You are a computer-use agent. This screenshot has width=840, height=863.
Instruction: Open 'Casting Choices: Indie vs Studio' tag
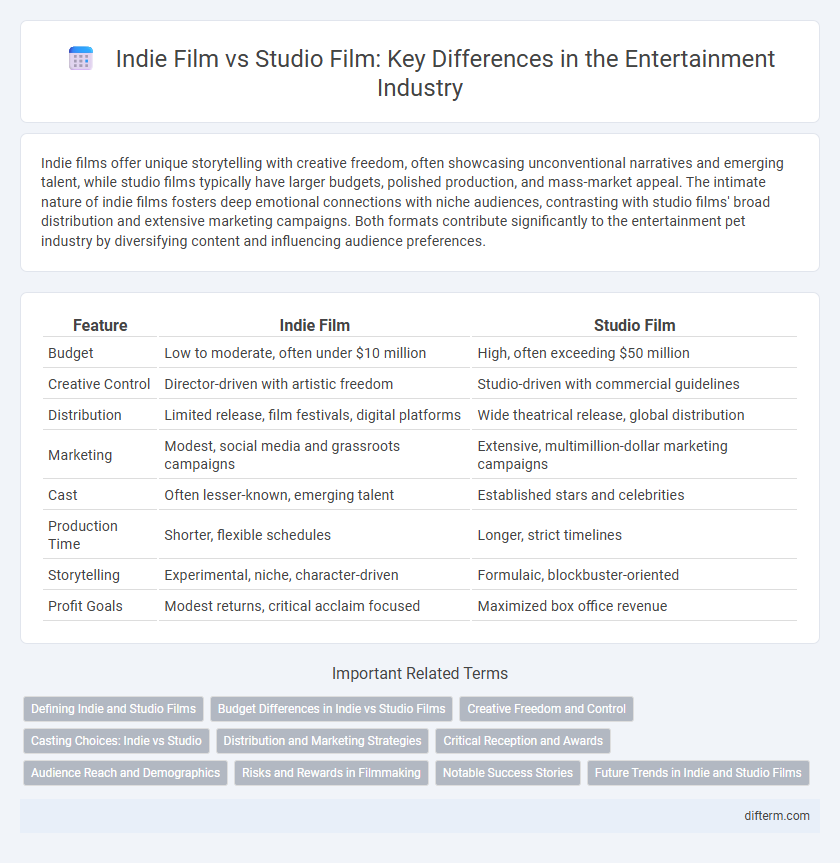[x=116, y=741]
